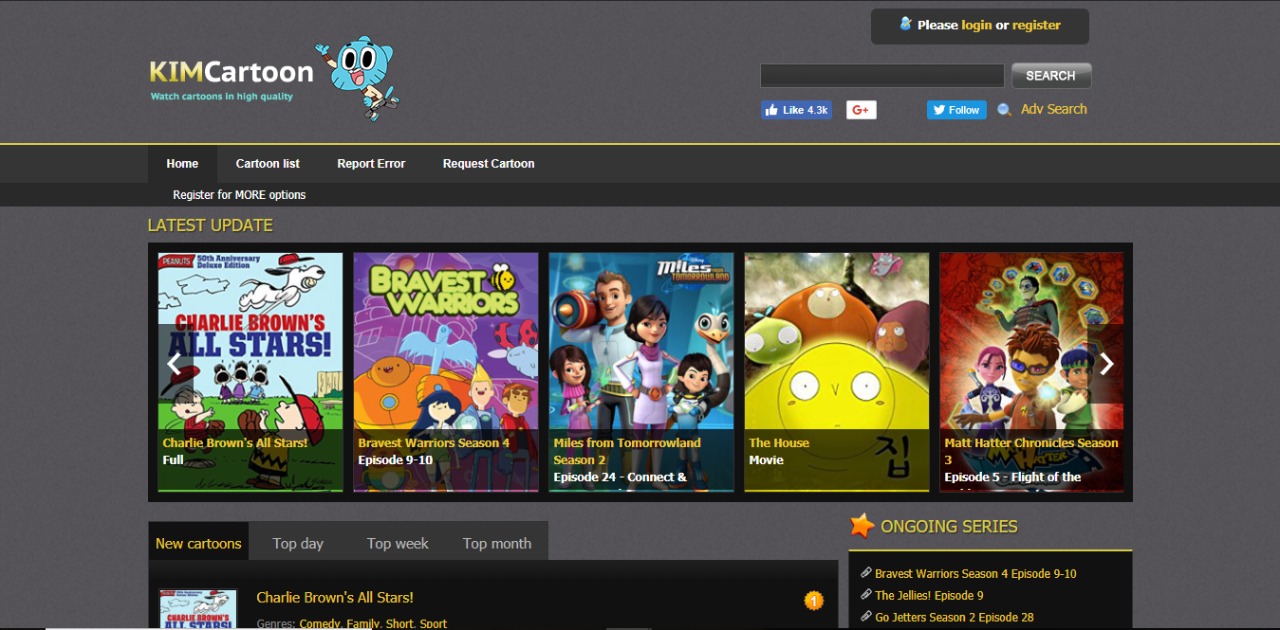This screenshot has width=1280, height=630.
Task: Click 'Episode 5 - Flight of the' caption
Action: point(1013,477)
